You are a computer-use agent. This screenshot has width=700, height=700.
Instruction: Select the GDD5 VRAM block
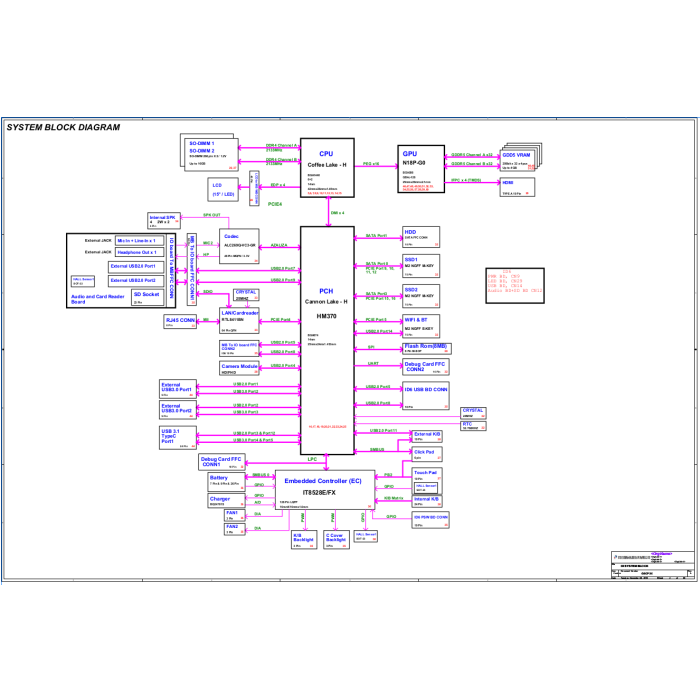517,161
